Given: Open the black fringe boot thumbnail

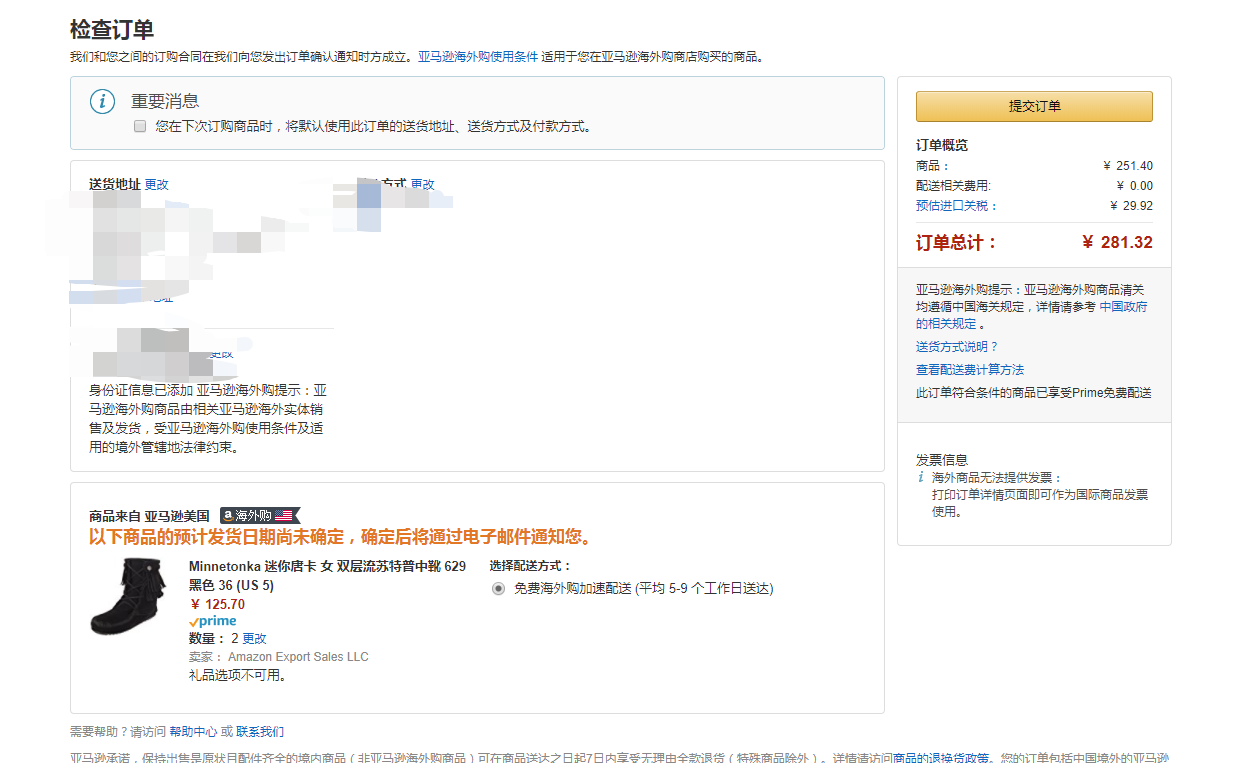Looking at the screenshot, I should click(x=129, y=597).
